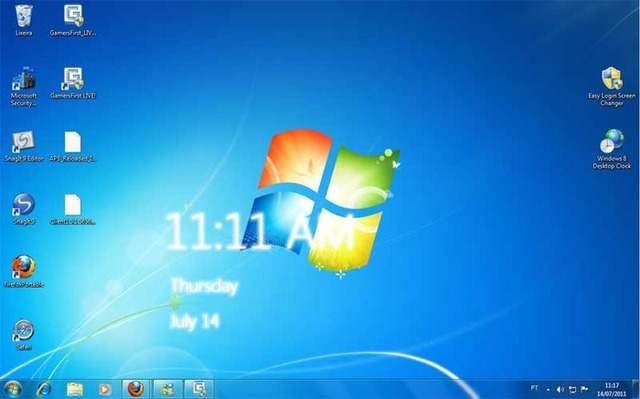Select the GamersFirst LIVE! desktop shortcut

pos(73,83)
